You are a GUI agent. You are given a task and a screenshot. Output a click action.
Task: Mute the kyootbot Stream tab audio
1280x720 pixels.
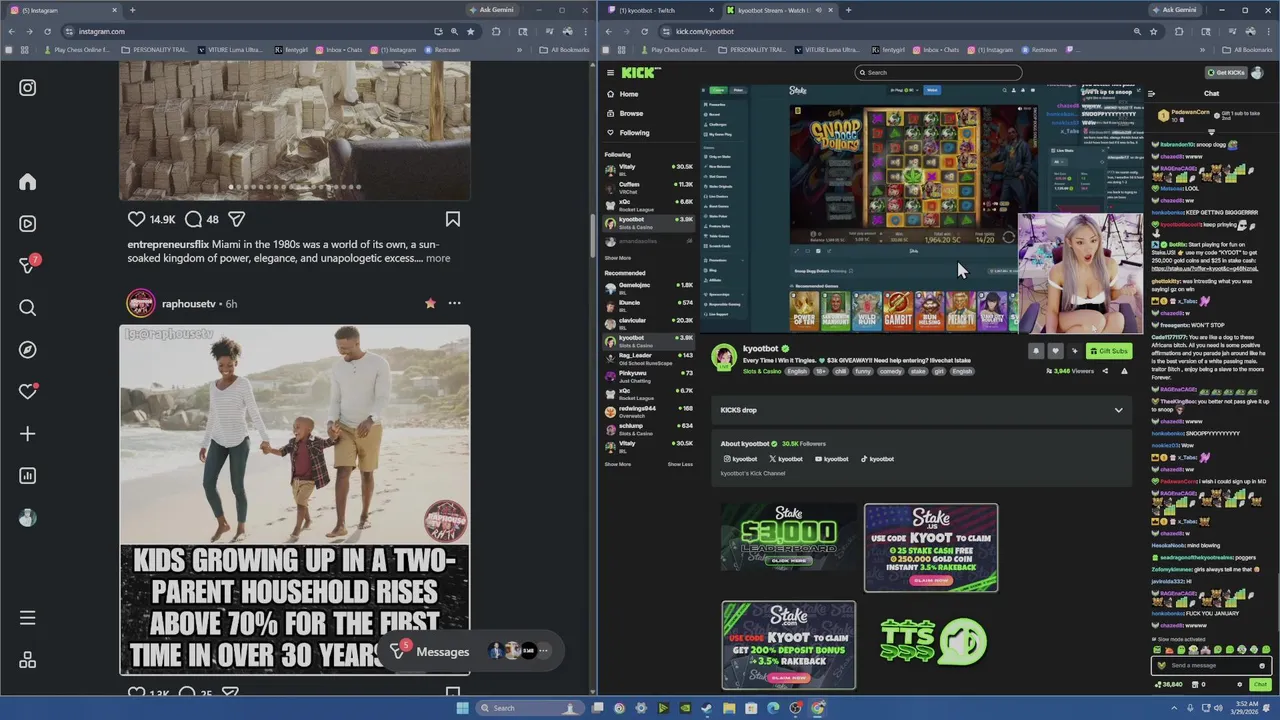point(818,10)
